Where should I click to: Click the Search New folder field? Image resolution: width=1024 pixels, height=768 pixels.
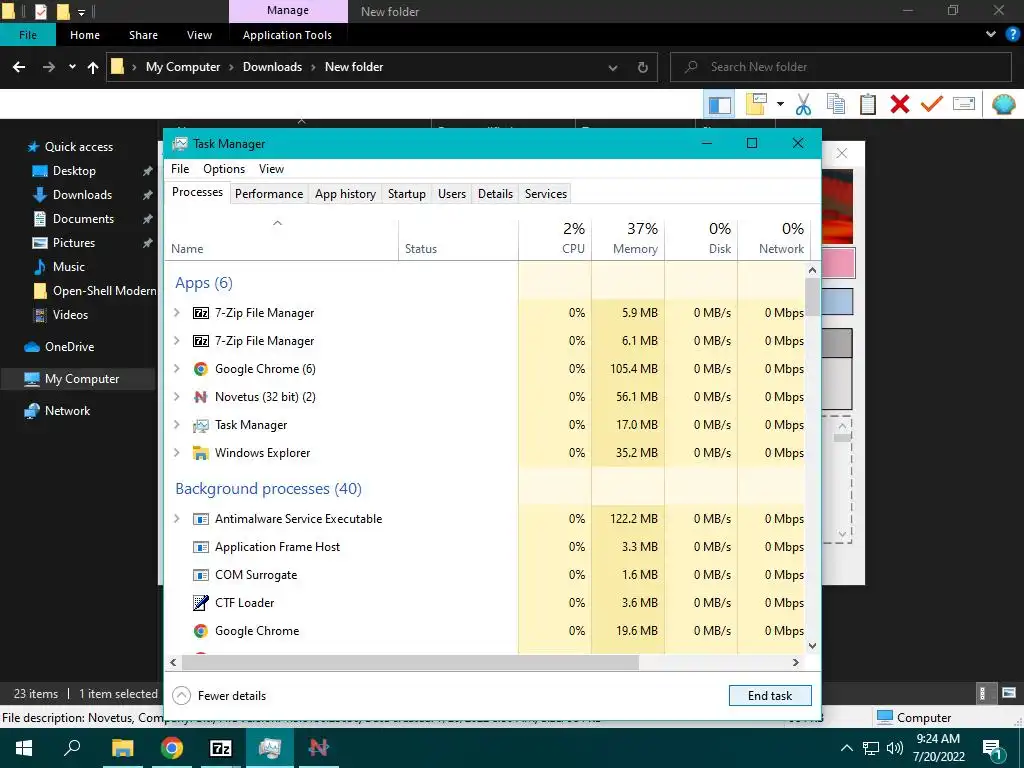840,67
